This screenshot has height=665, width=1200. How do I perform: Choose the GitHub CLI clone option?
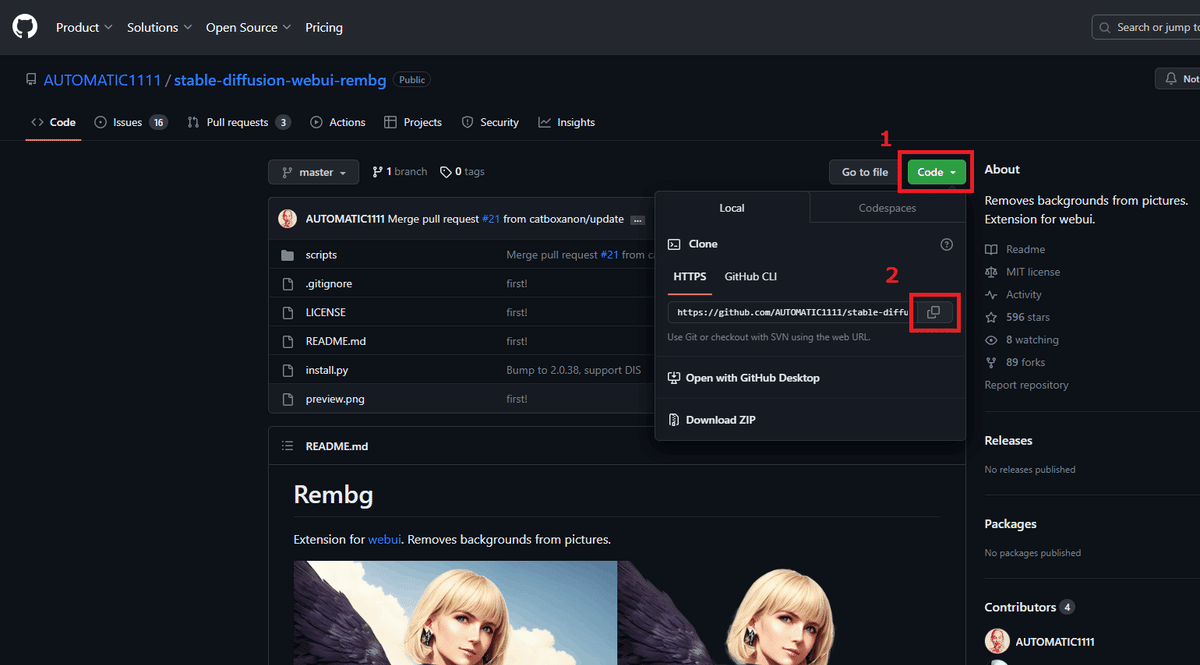point(751,276)
